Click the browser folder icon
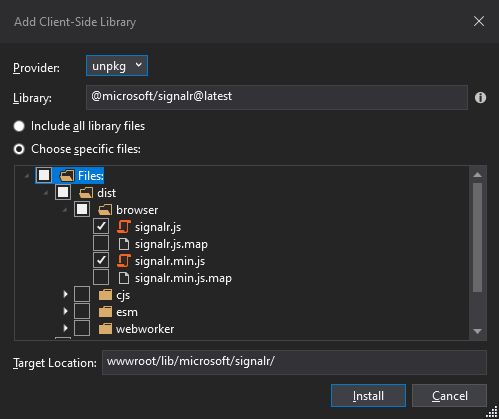Screen dimensions: 499x419 105,210
